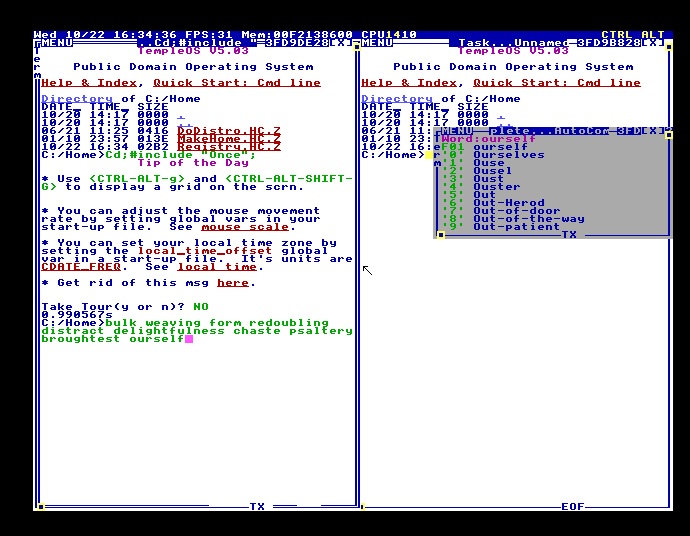690x536 pixels.
Task: Open Quick Start: Cmd line link in right window
Action: click(x=557, y=83)
